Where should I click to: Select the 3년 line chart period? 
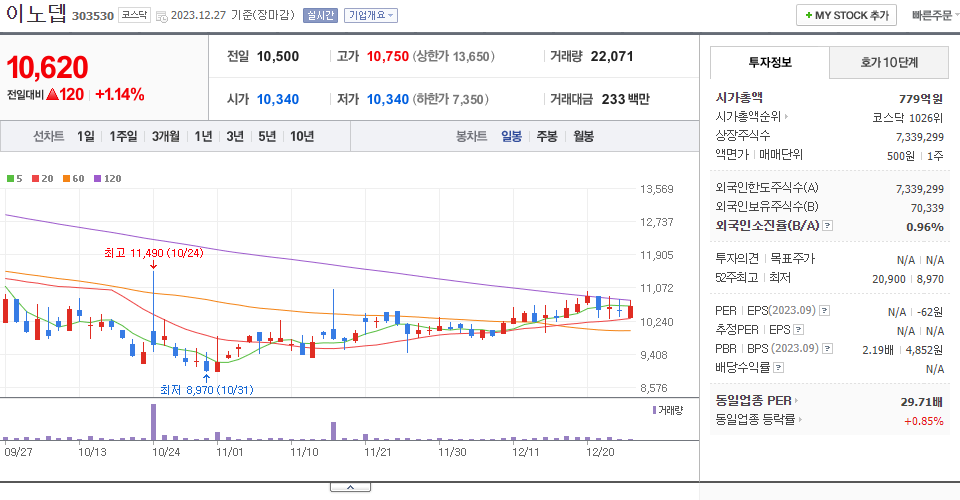[x=235, y=136]
